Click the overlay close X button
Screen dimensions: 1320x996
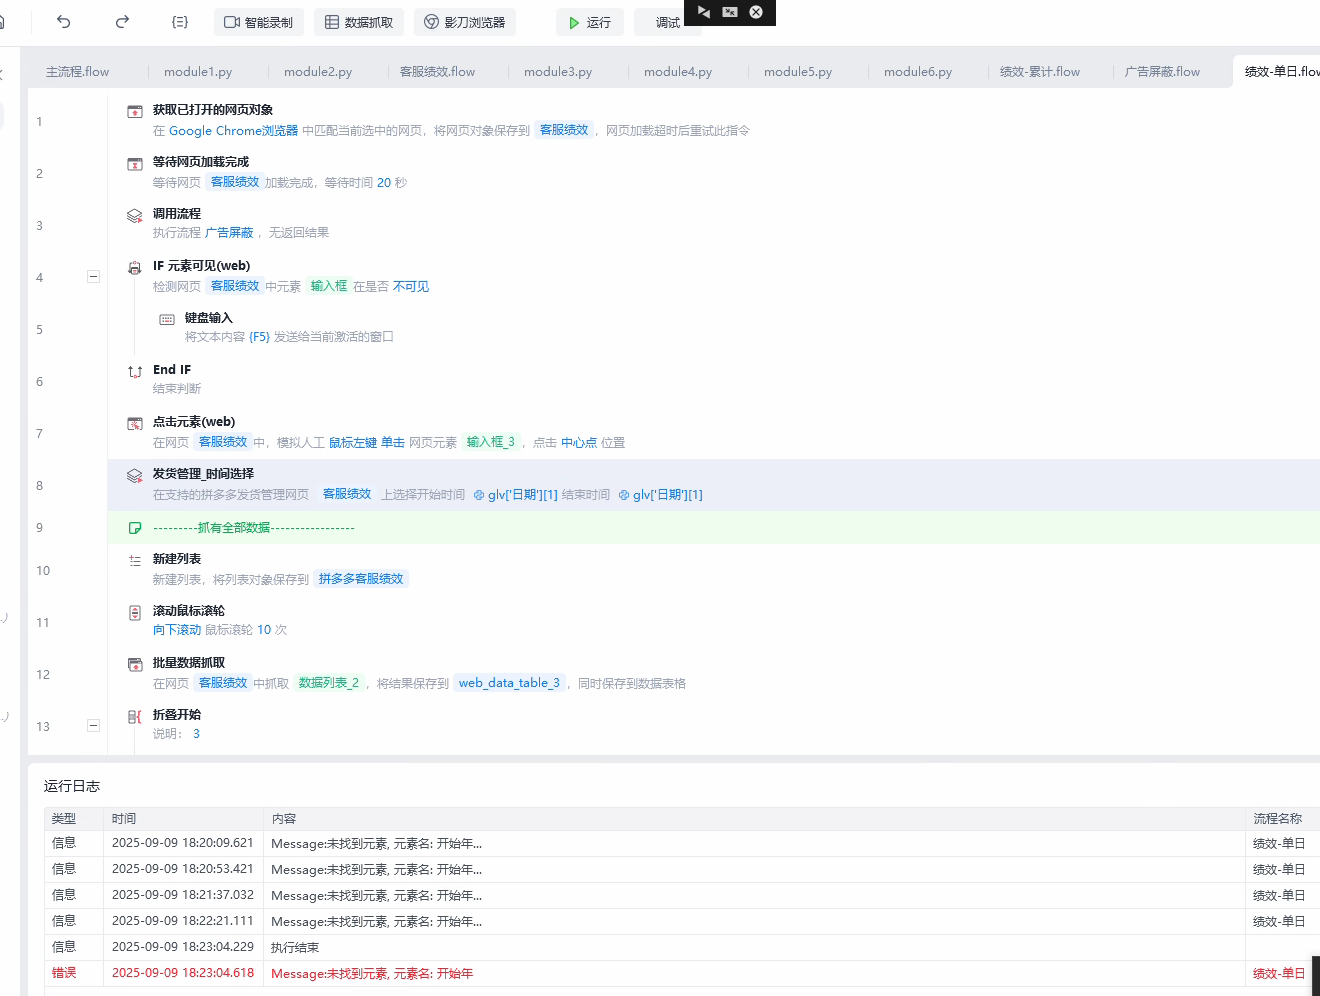click(x=756, y=12)
